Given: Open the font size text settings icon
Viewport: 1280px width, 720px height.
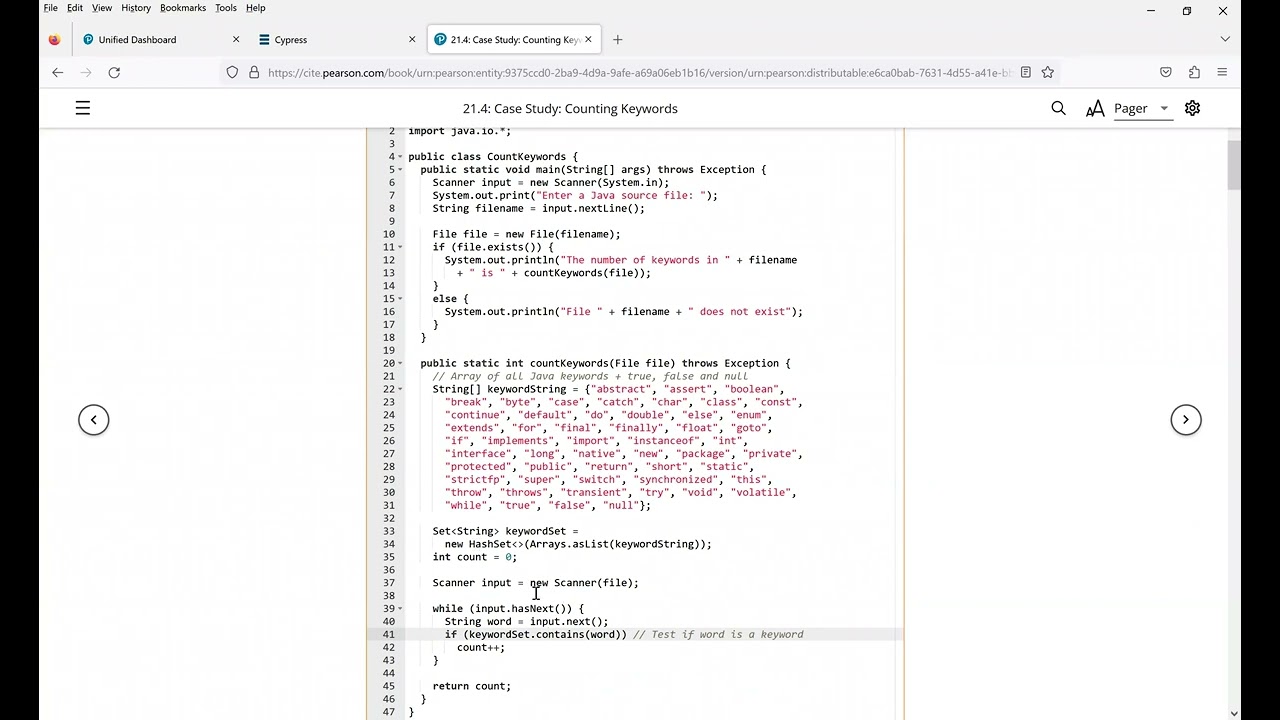Looking at the screenshot, I should [x=1095, y=108].
